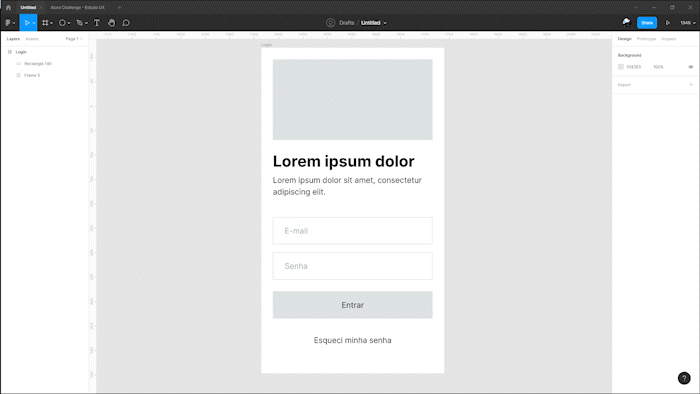The height and width of the screenshot is (394, 700).
Task: Close the Untitled tab
Action: [41, 8]
